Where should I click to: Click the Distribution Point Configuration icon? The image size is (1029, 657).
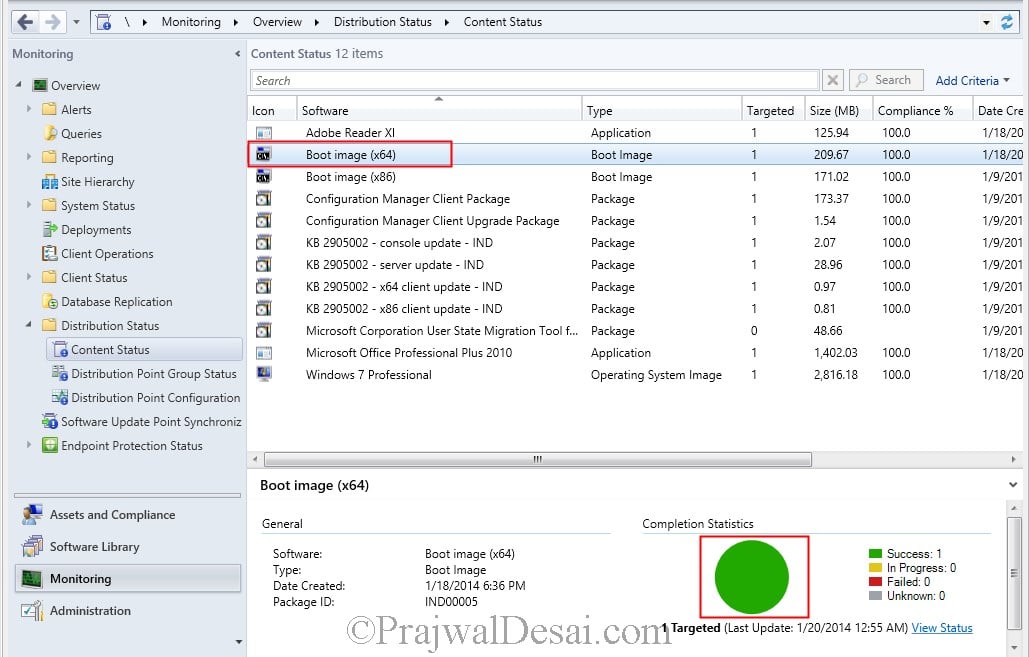click(x=60, y=398)
